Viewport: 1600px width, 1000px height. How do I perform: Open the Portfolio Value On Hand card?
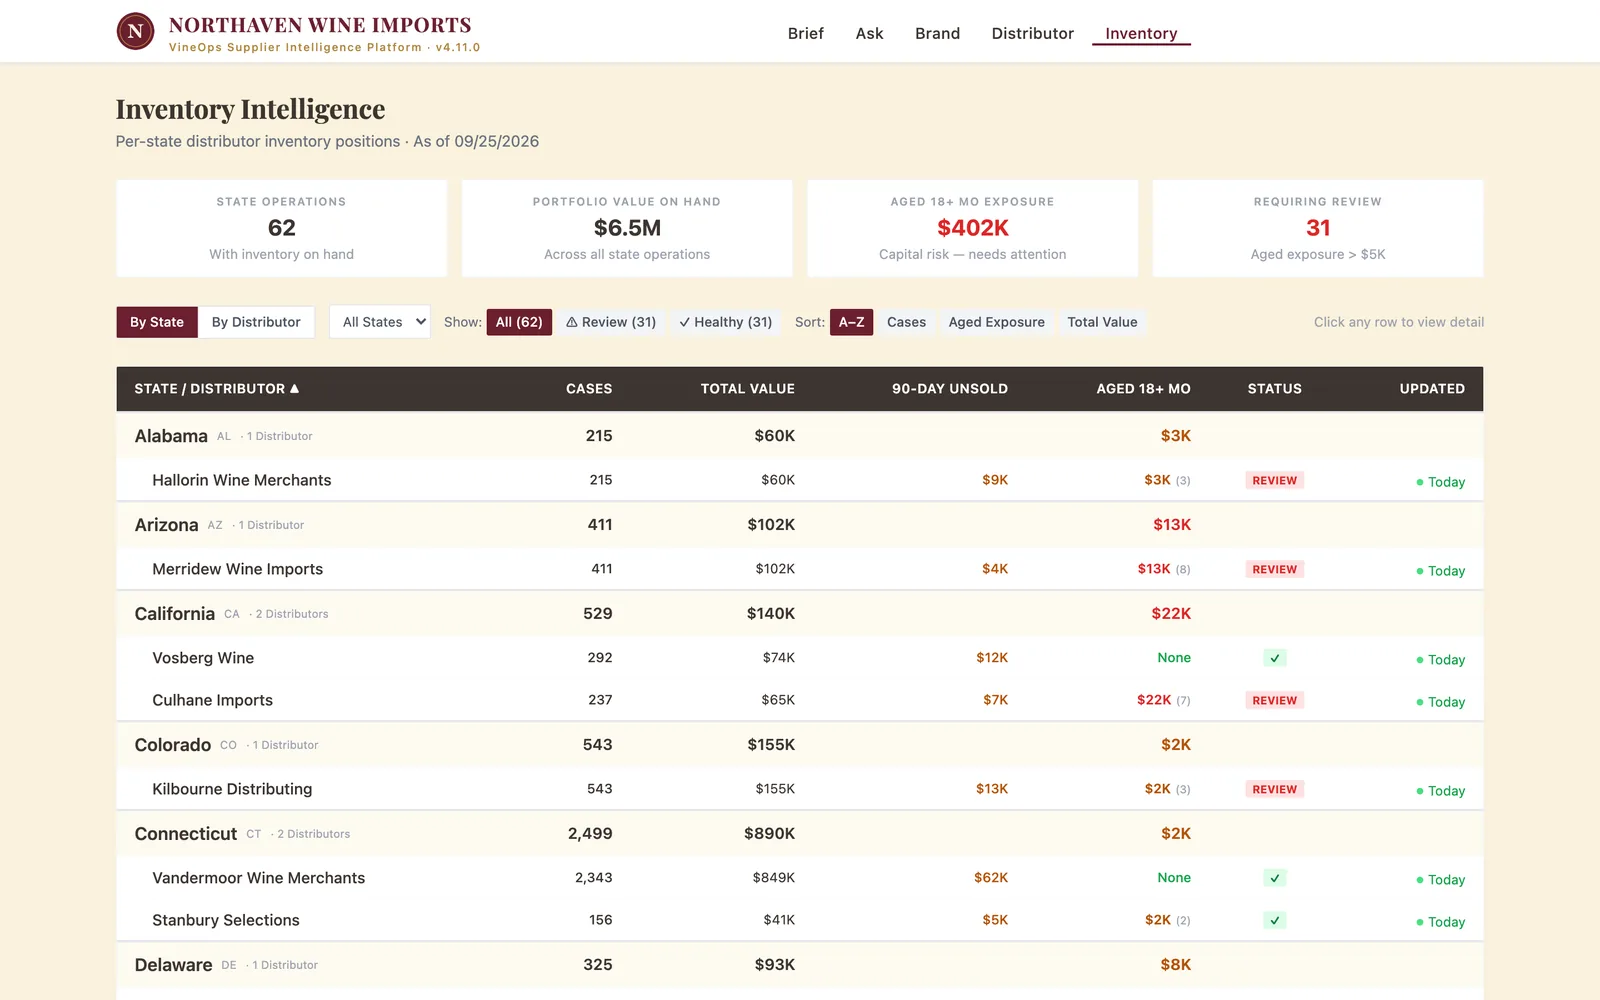pos(627,228)
